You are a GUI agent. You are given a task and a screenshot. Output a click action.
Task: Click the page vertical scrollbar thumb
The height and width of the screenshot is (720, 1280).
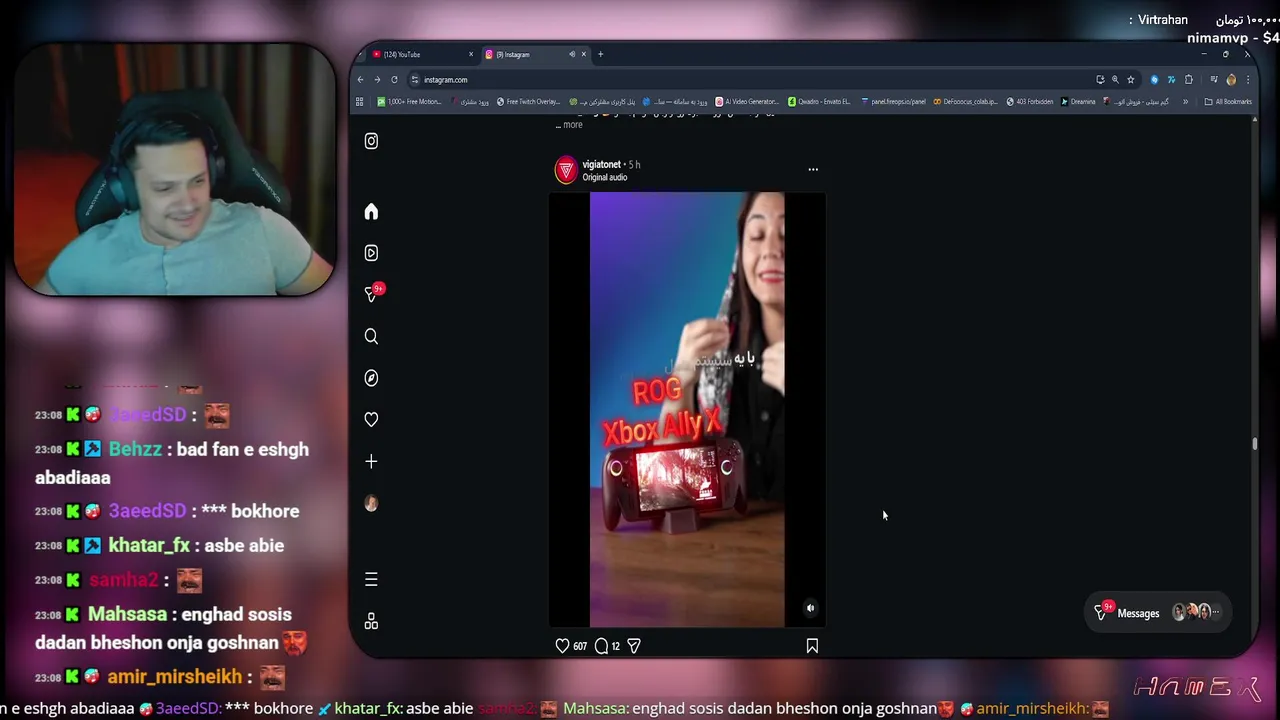coord(1254,443)
